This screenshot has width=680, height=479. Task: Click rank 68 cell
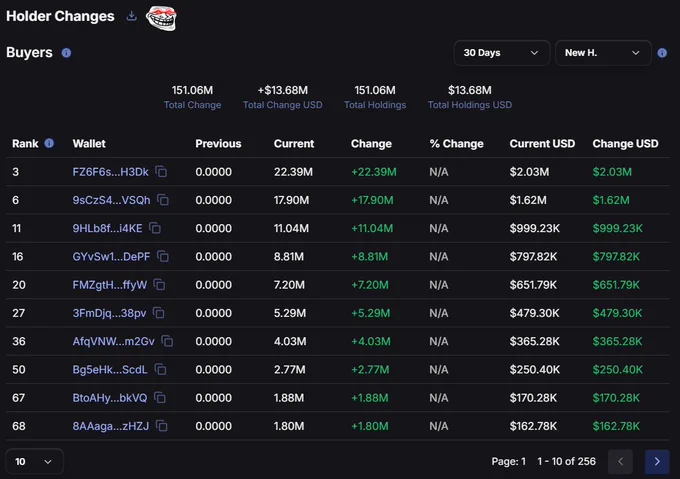pyautogui.click(x=19, y=426)
